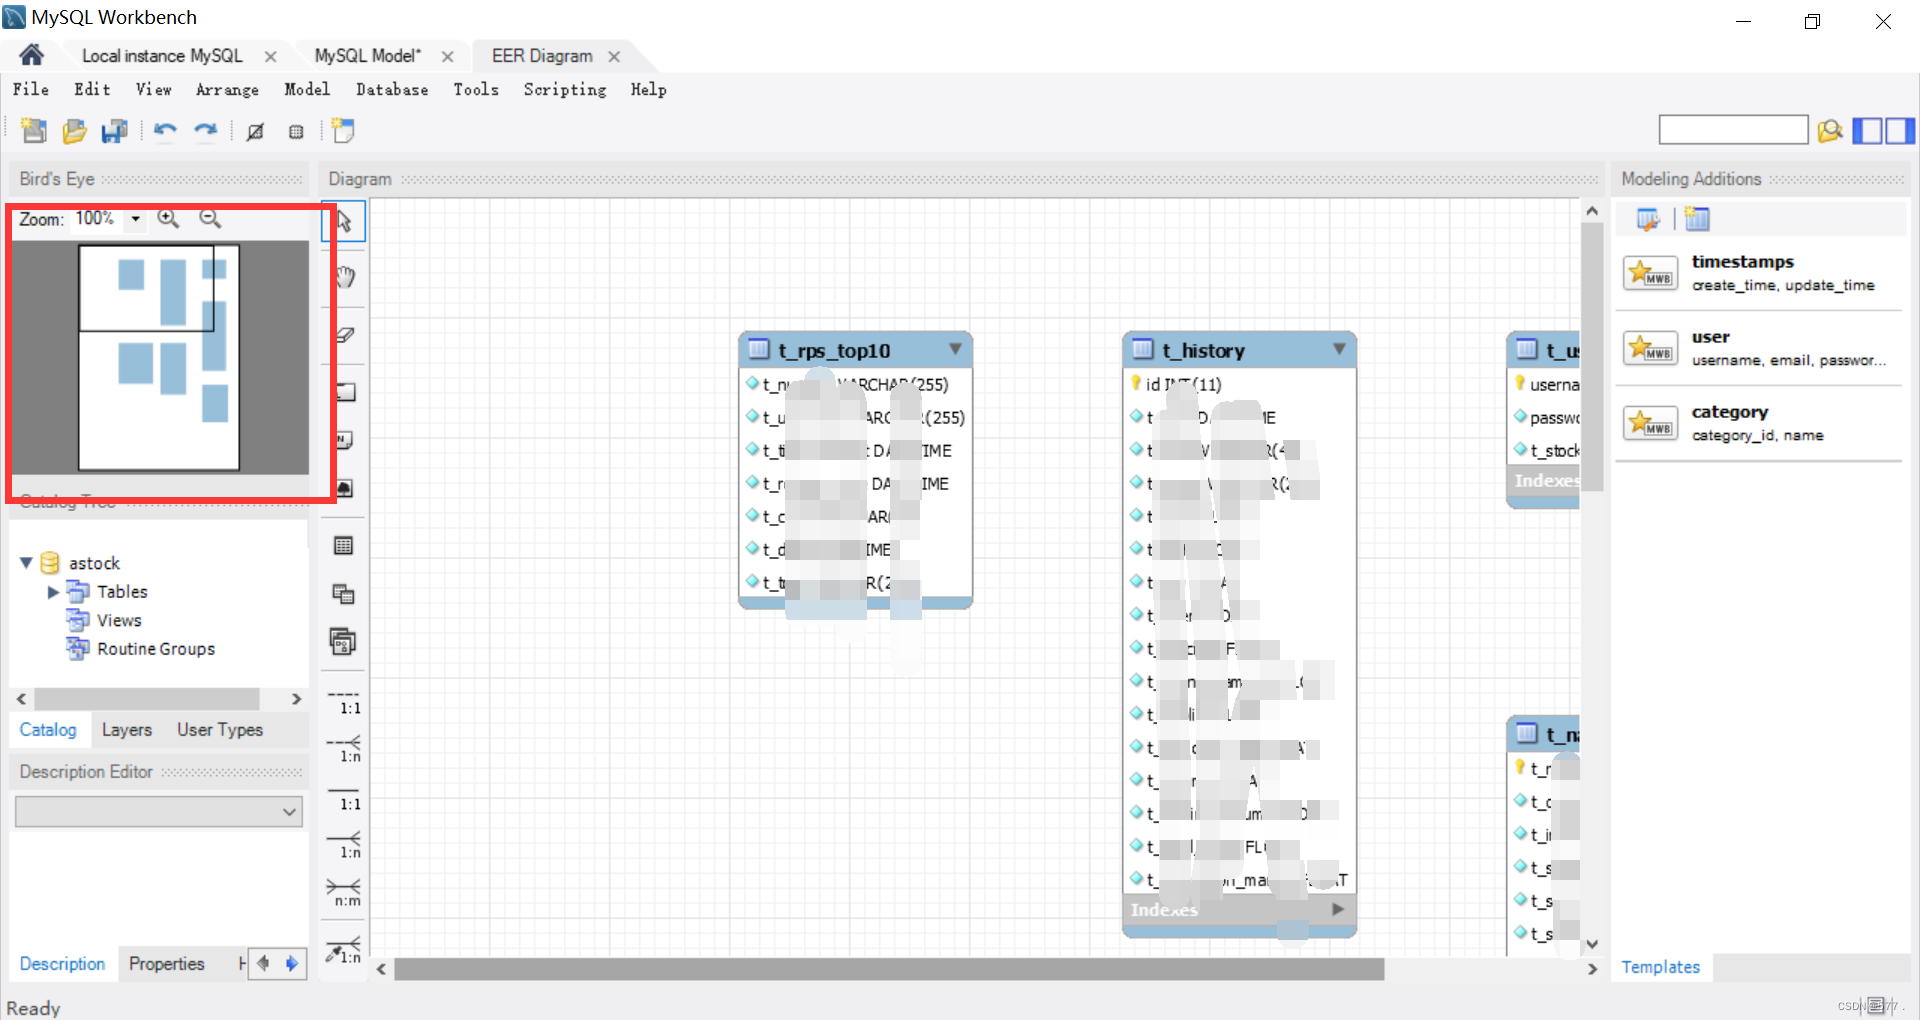1920x1020 pixels.
Task: Open an existing model file
Action: 75,131
